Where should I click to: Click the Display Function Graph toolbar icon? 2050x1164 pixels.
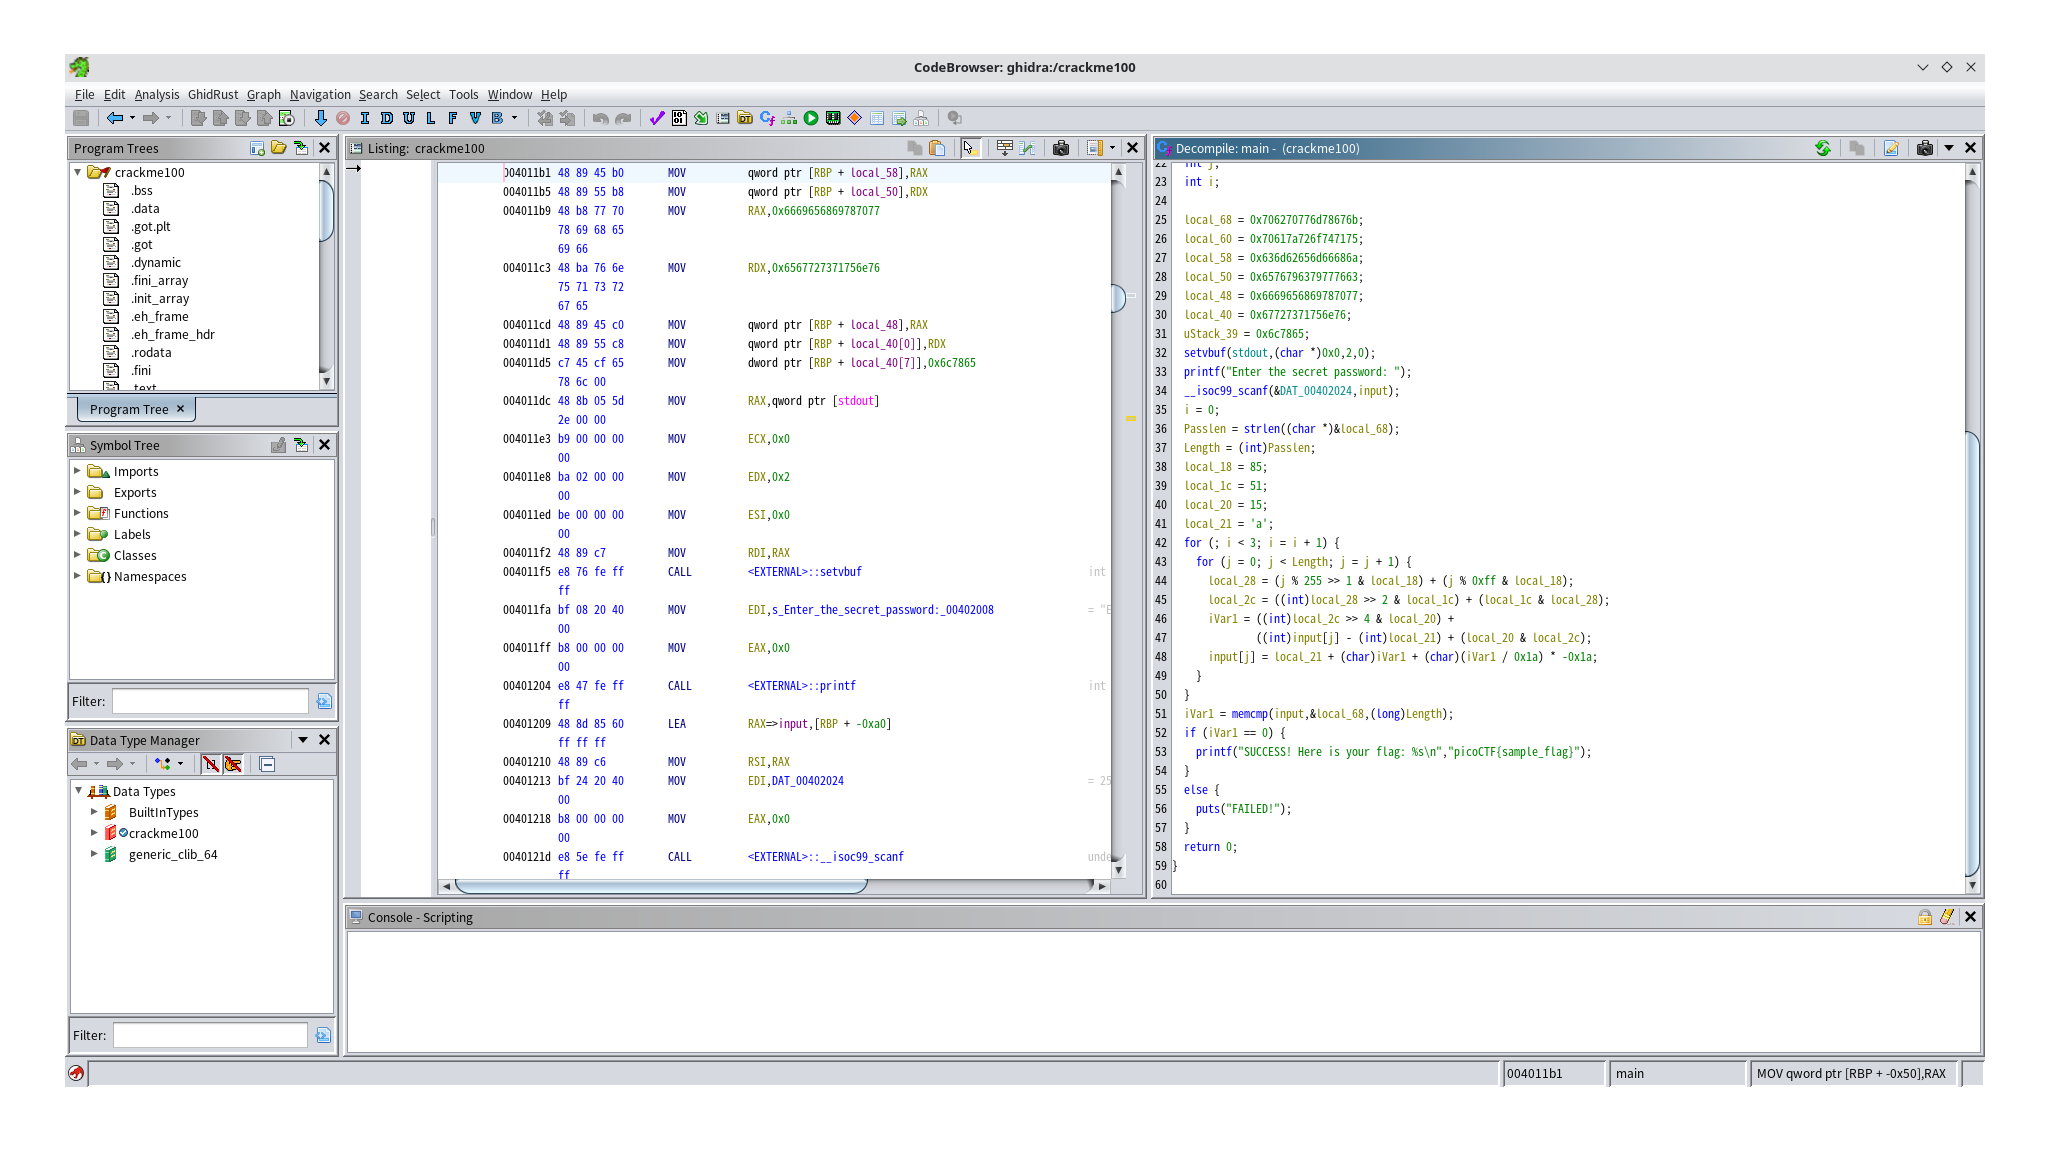coord(789,118)
